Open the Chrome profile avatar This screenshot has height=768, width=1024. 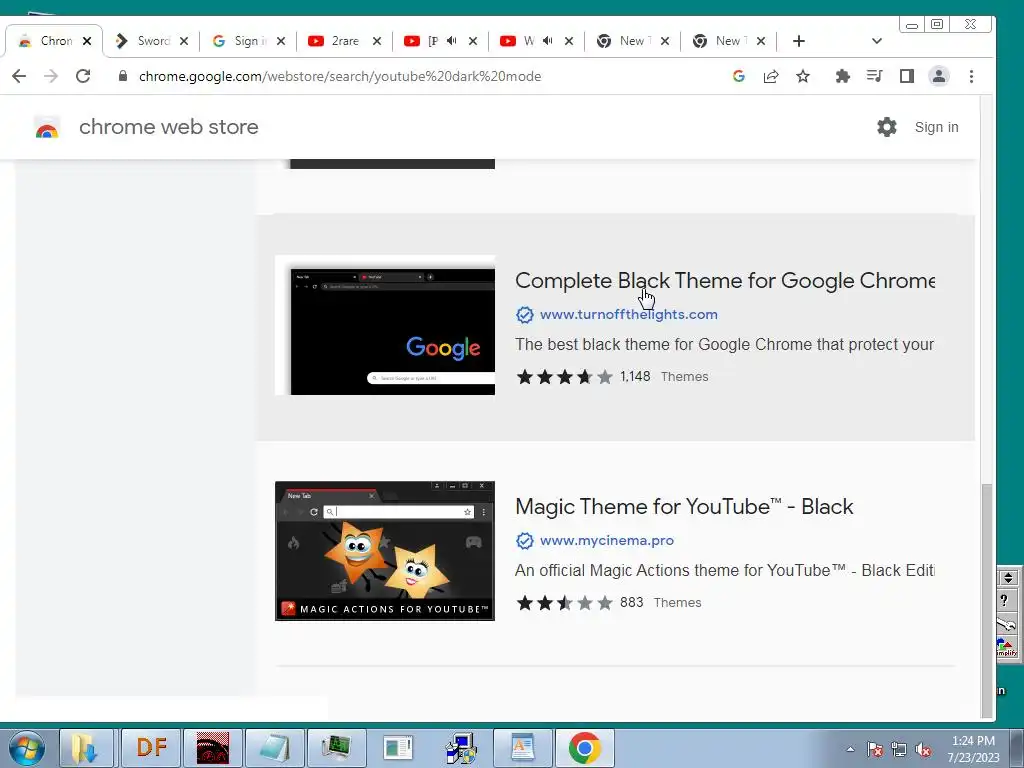[938, 76]
